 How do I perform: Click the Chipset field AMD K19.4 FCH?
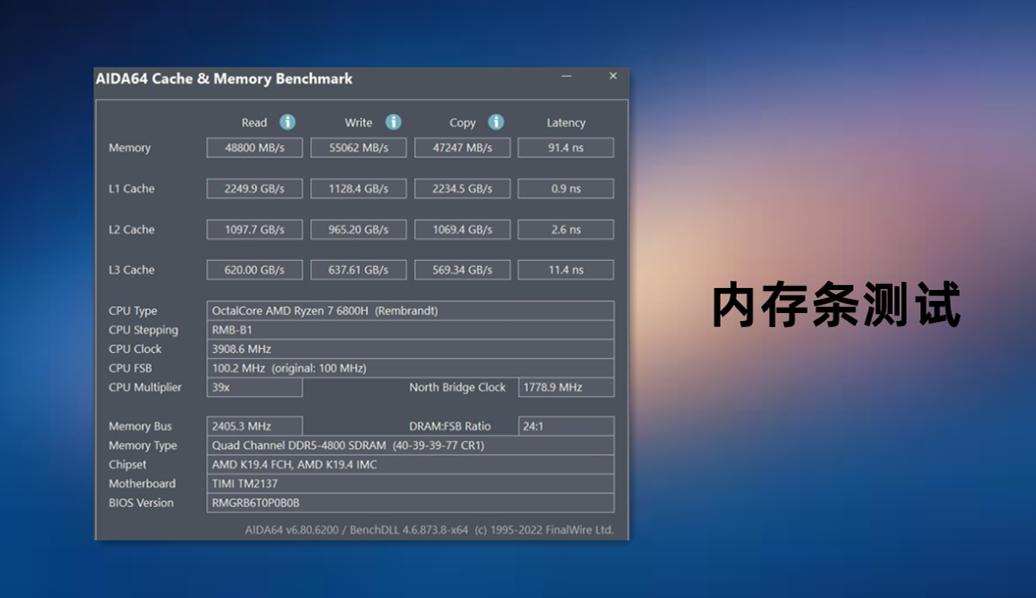pyautogui.click(x=410, y=464)
